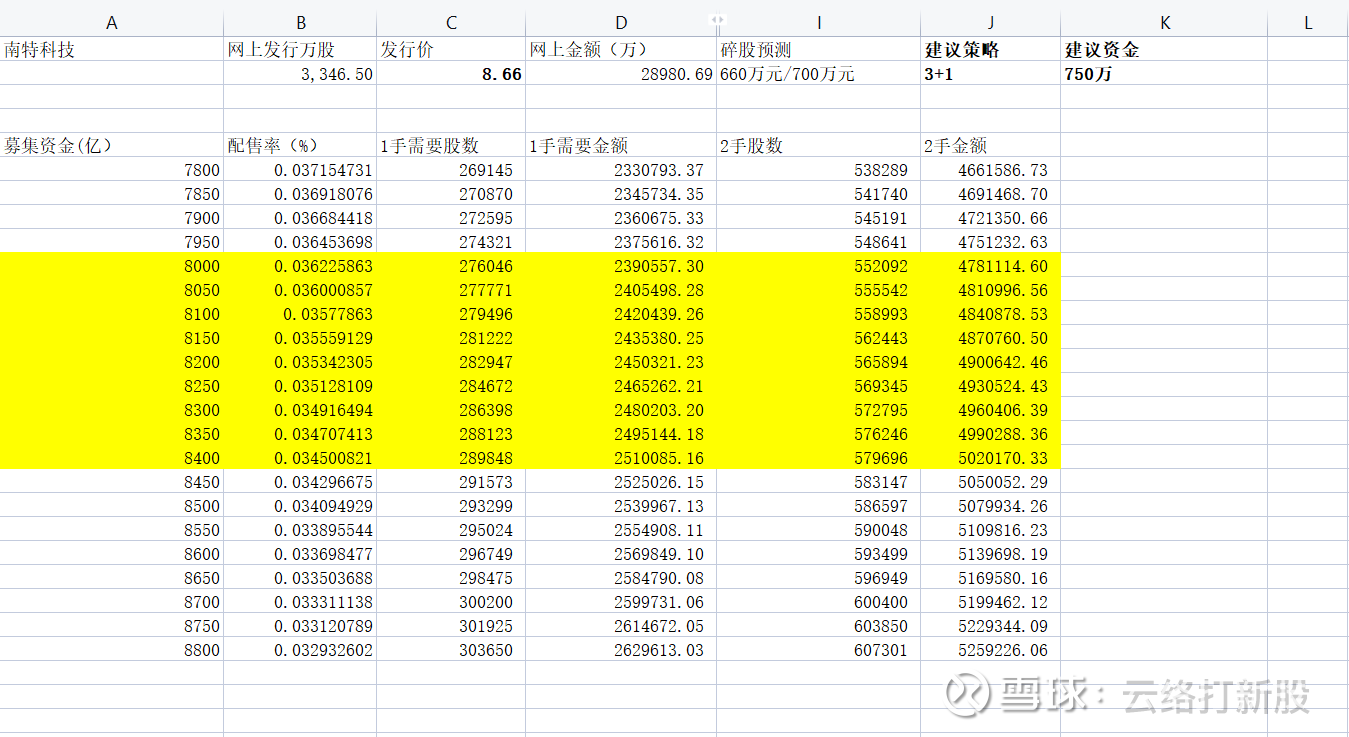The width and height of the screenshot is (1349, 737).
Task: Click the 1手需要股数 label cell
Action: coord(452,145)
